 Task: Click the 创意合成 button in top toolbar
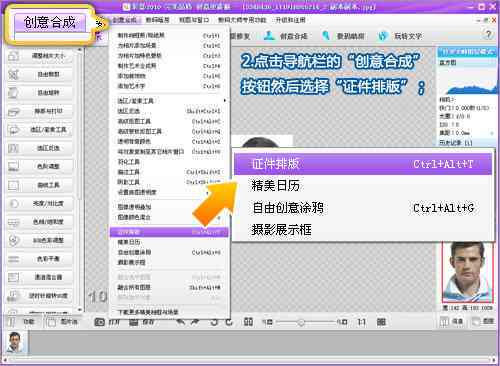pos(285,36)
